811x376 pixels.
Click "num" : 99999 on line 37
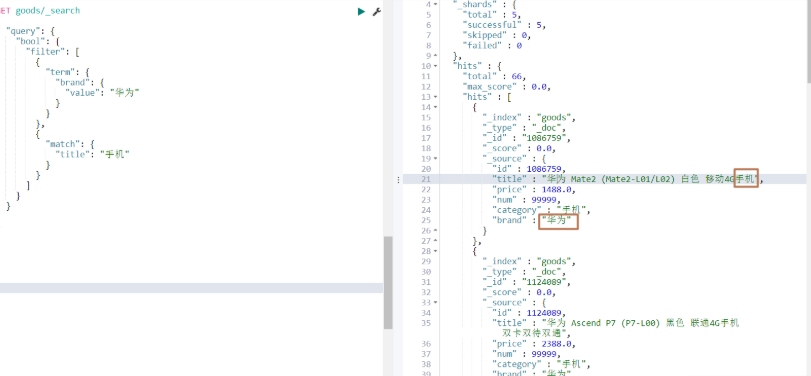click(527, 354)
